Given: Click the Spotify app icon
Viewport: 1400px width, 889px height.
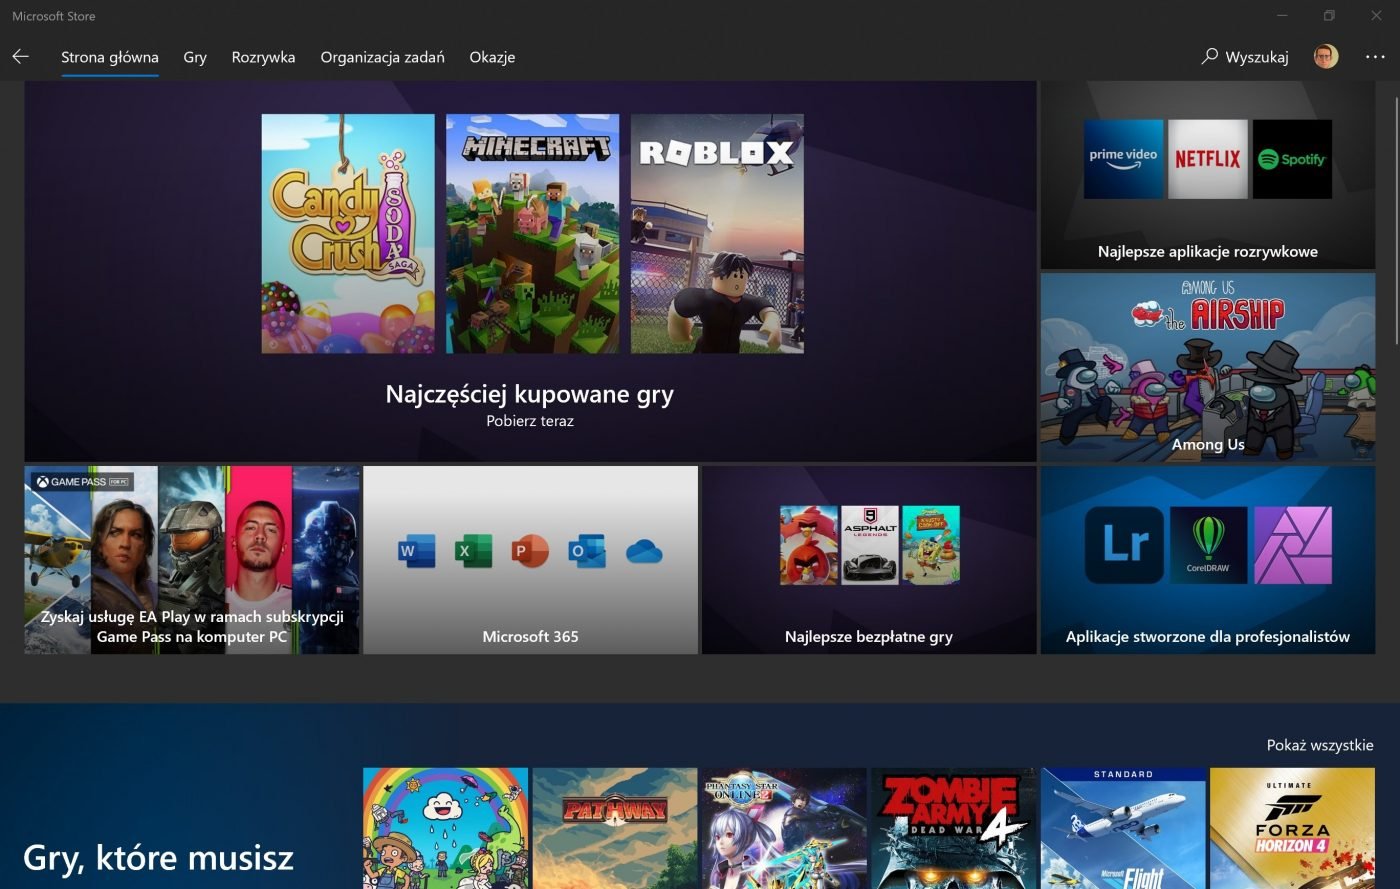Looking at the screenshot, I should tap(1292, 159).
